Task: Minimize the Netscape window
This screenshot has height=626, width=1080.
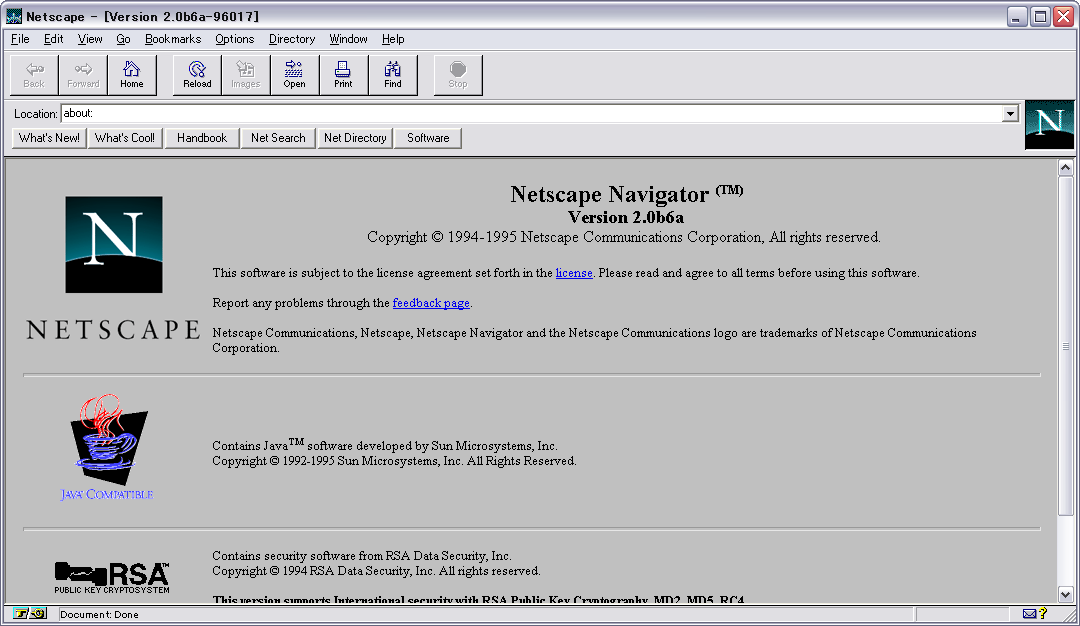Action: tap(1017, 17)
